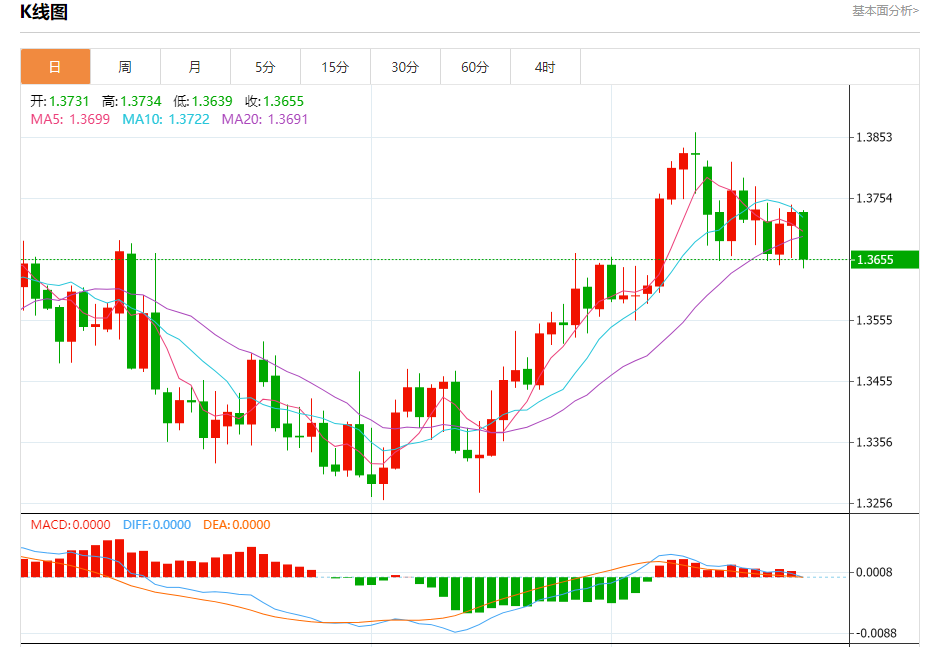Click the 0.0008 MACD axis label

tap(874, 572)
